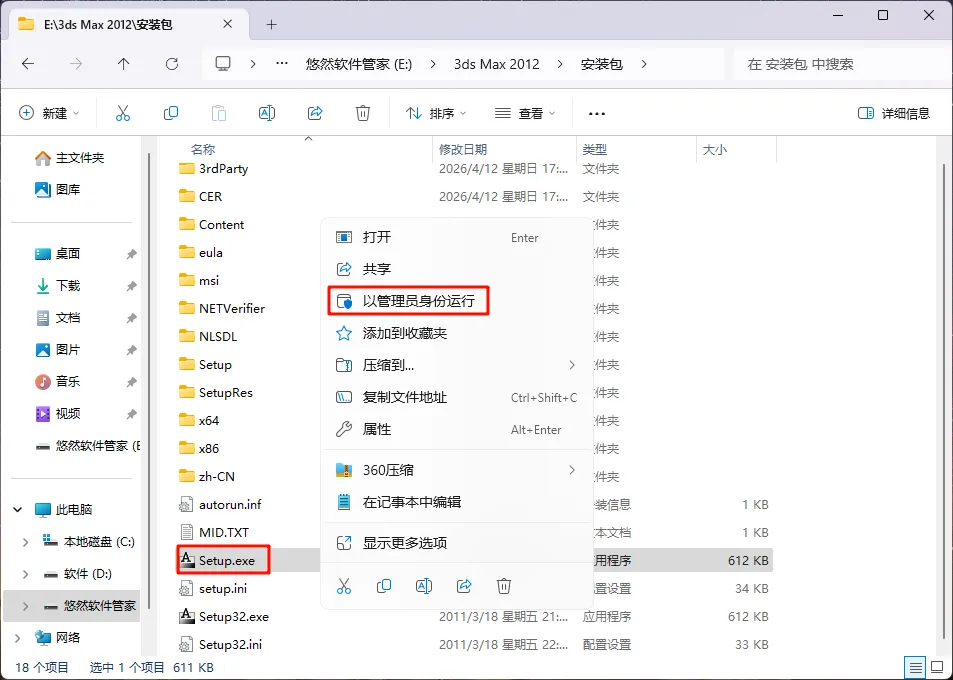This screenshot has height=680, width=953.
Task: Click the Share icon in the toolbar
Action: [315, 113]
